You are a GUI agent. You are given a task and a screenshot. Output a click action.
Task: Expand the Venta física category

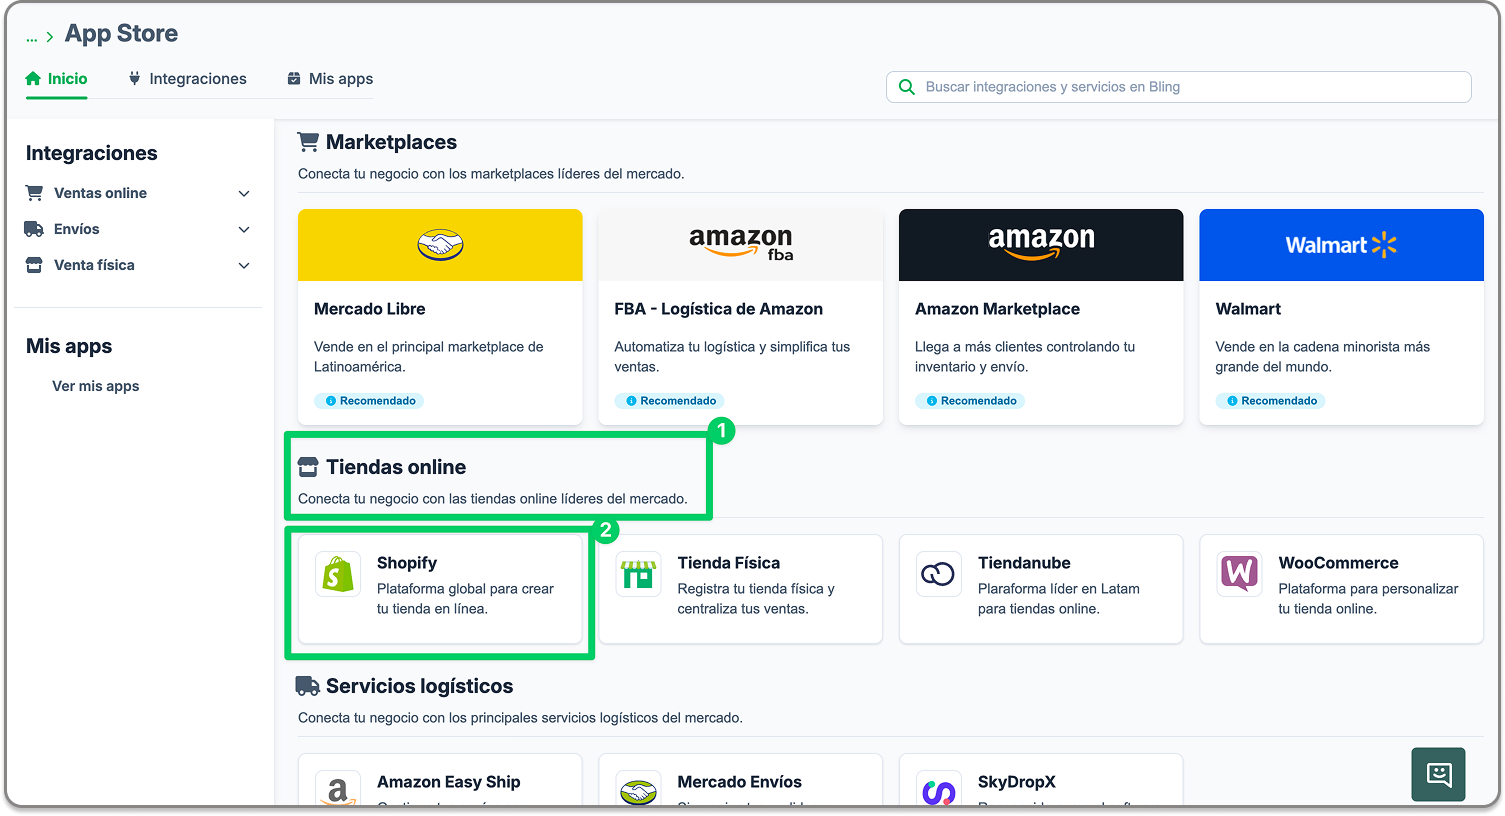138,265
